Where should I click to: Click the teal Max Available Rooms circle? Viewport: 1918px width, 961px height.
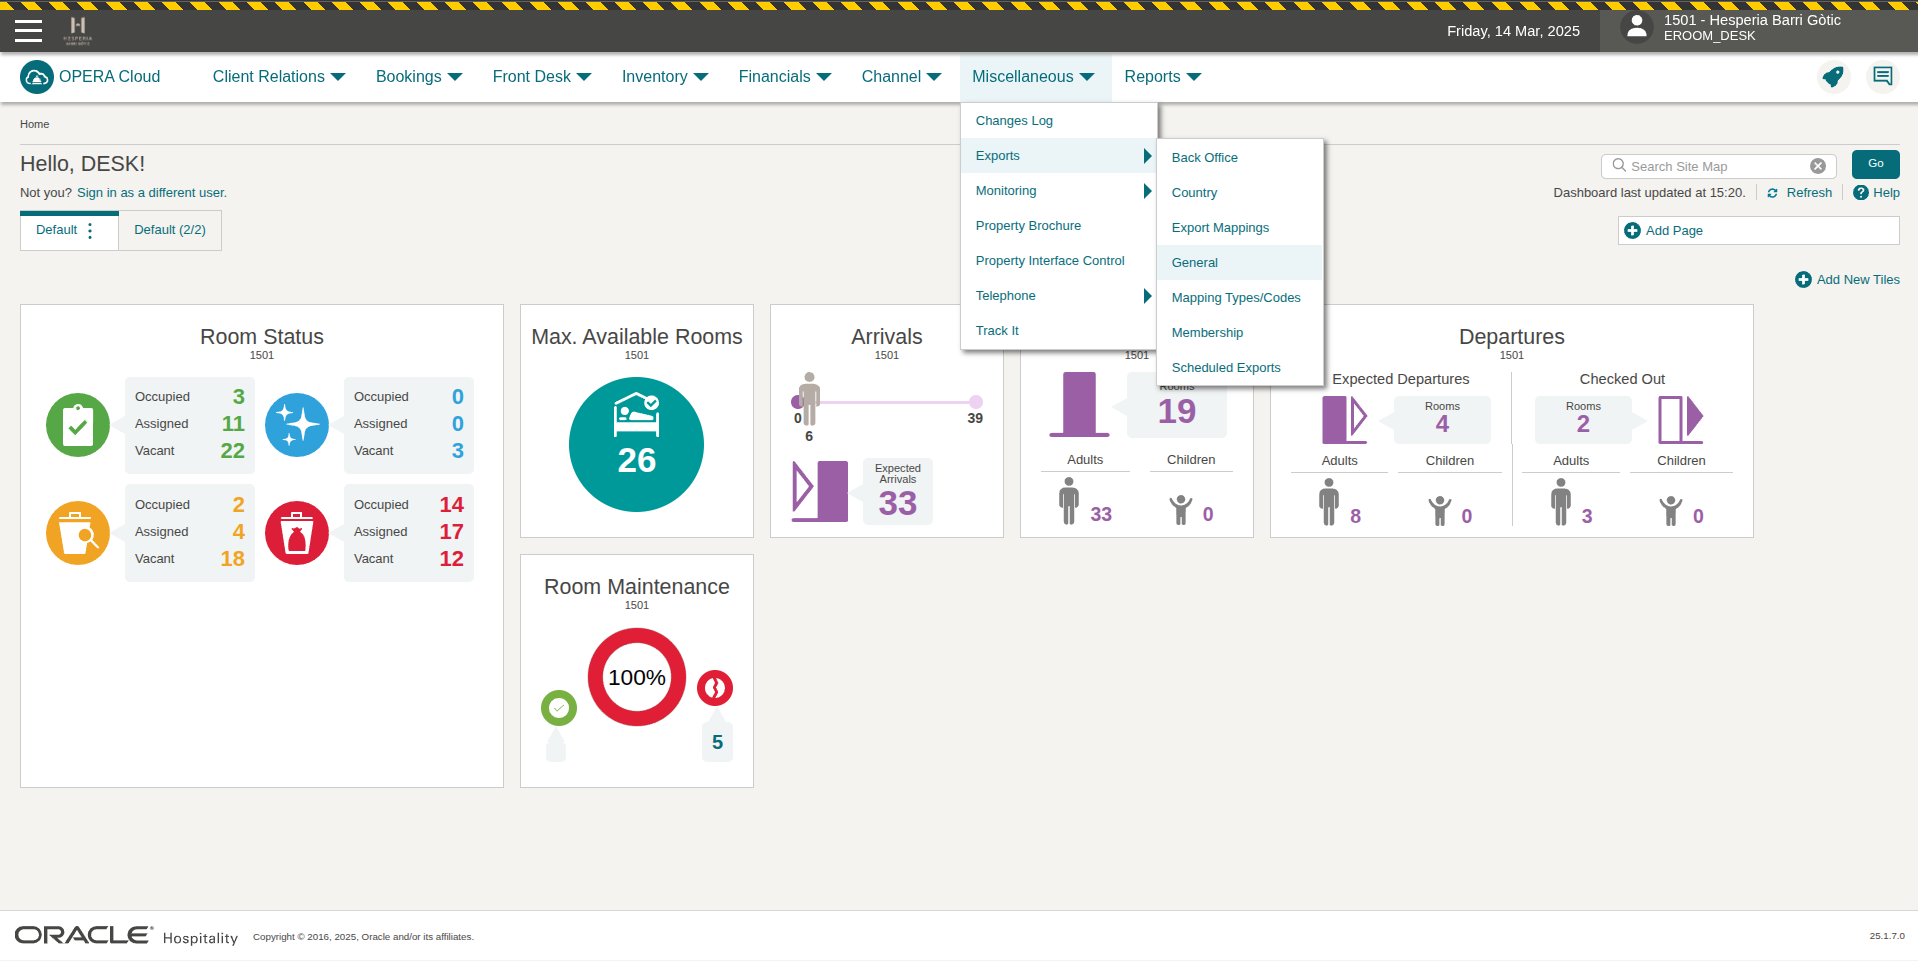point(636,444)
